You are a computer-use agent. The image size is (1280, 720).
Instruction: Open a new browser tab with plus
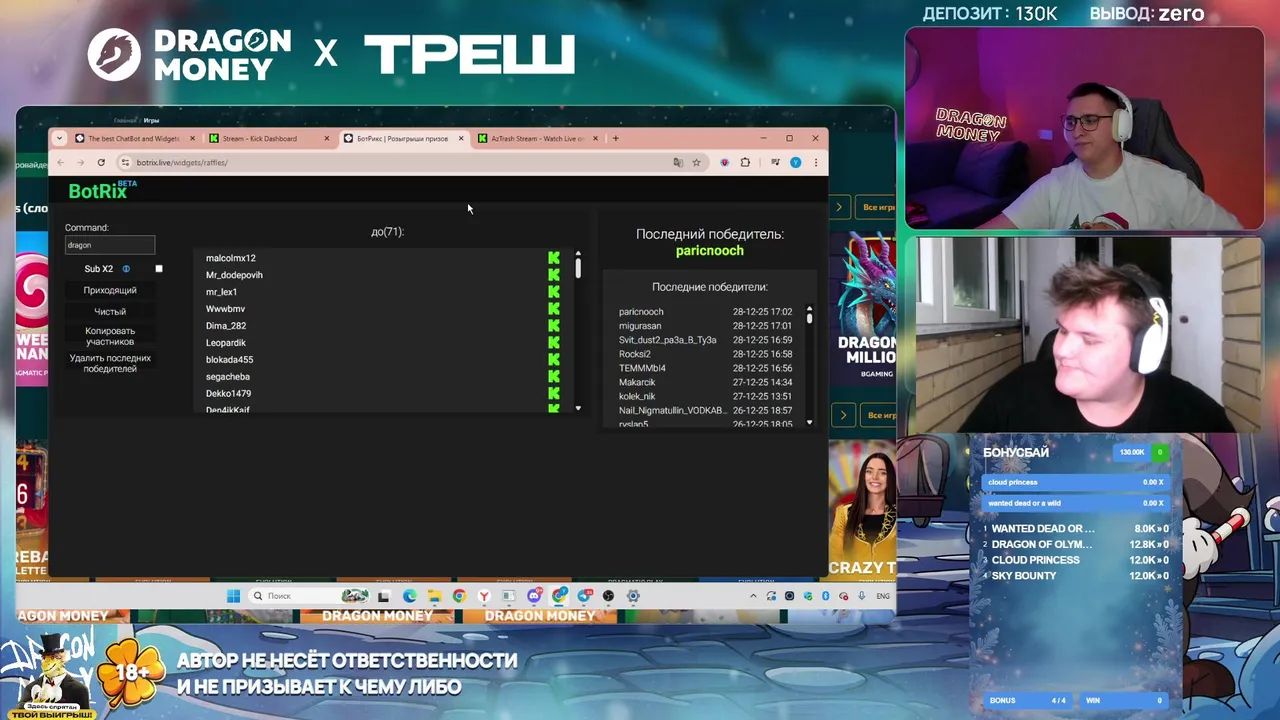tap(615, 138)
